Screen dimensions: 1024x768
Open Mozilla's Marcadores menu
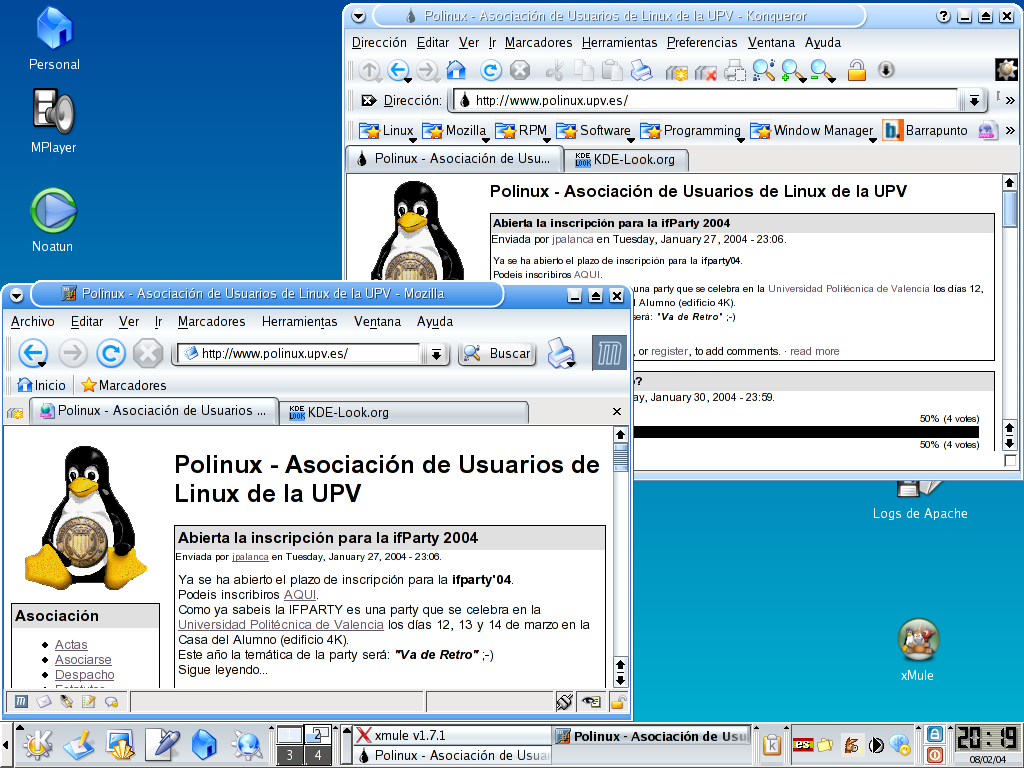[212, 321]
